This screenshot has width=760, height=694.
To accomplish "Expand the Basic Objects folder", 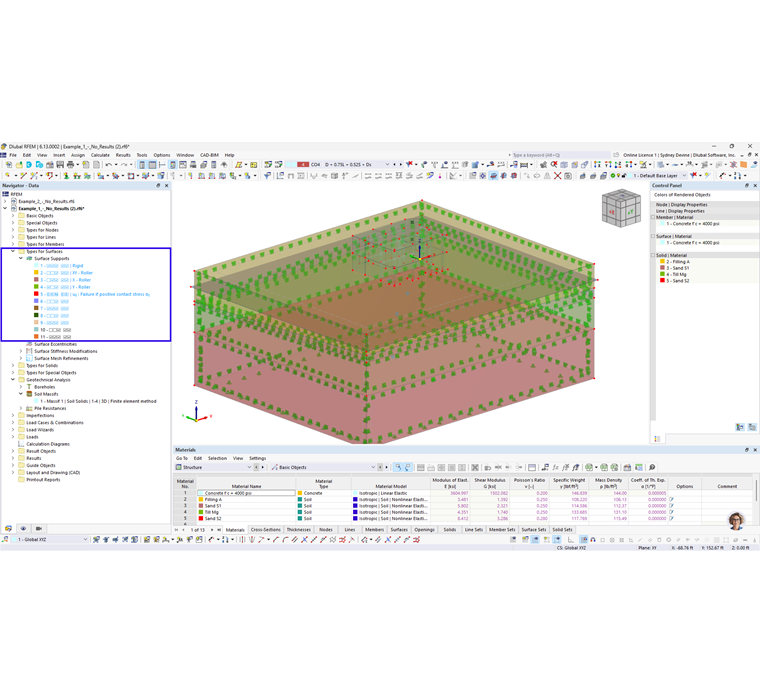I will point(13,216).
